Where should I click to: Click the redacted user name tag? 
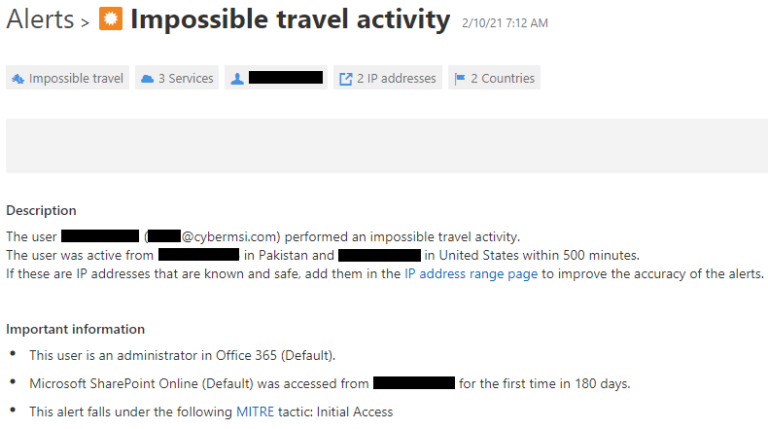[x=285, y=78]
